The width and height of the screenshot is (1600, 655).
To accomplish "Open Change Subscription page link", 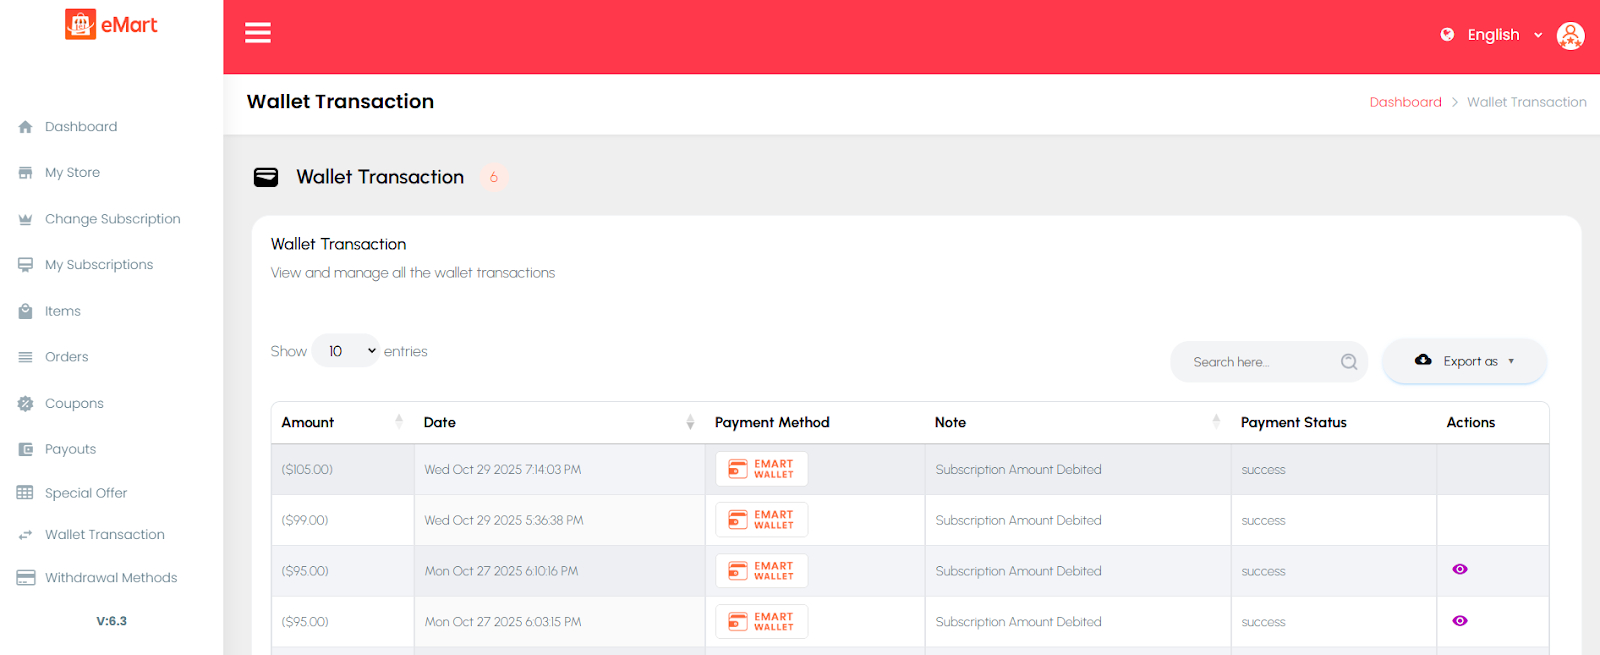I will 112,219.
